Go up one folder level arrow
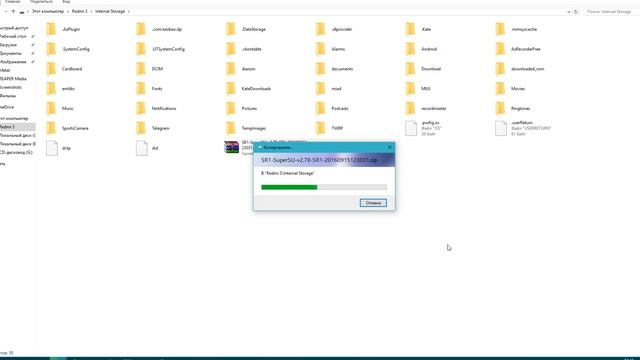Image resolution: width=640 pixels, height=360 pixels. click(13, 11)
